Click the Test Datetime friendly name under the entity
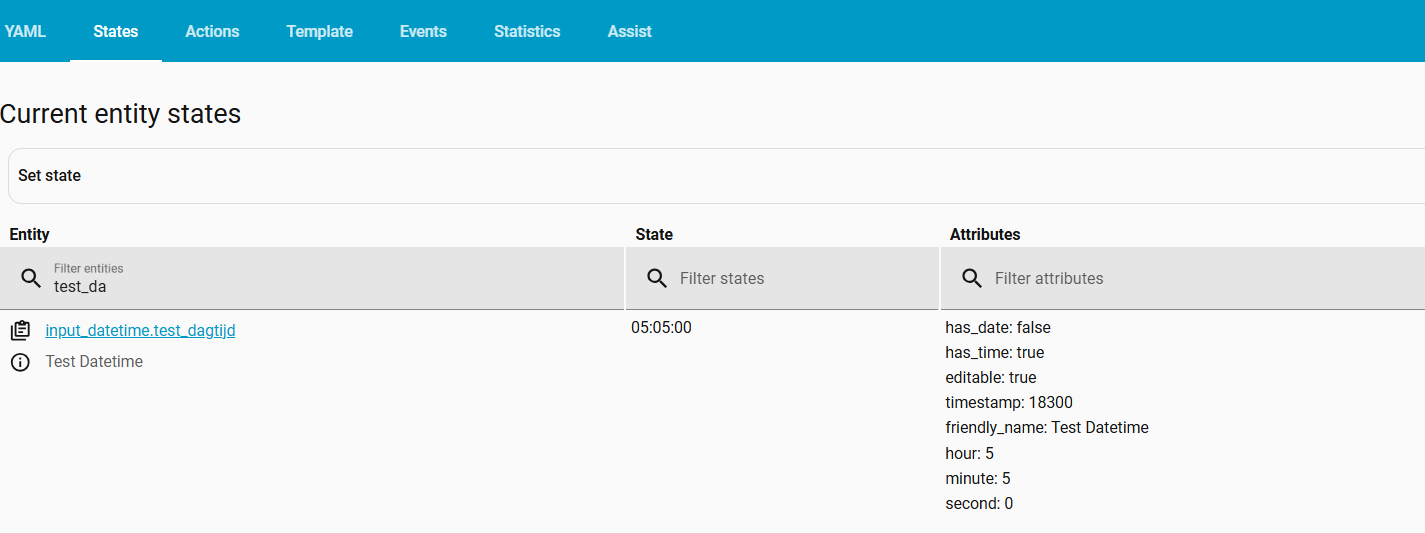Image resolution: width=1425 pixels, height=533 pixels. click(x=94, y=362)
